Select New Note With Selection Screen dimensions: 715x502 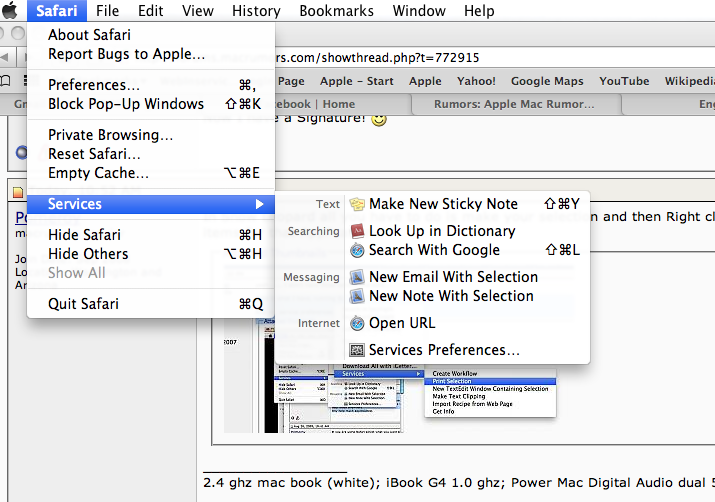467,296
